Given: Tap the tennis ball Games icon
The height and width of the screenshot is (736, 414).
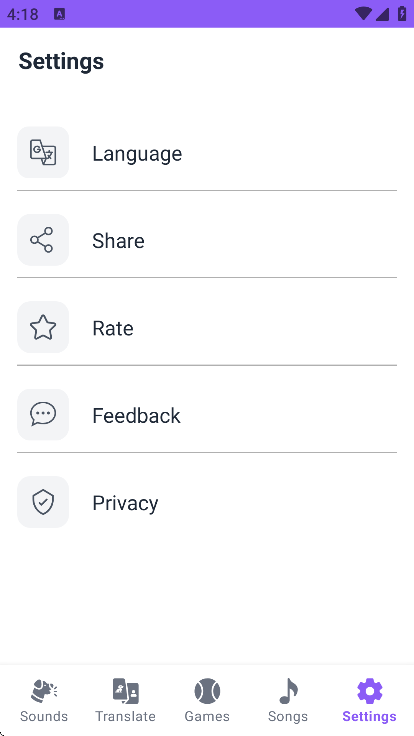Looking at the screenshot, I should (207, 691).
